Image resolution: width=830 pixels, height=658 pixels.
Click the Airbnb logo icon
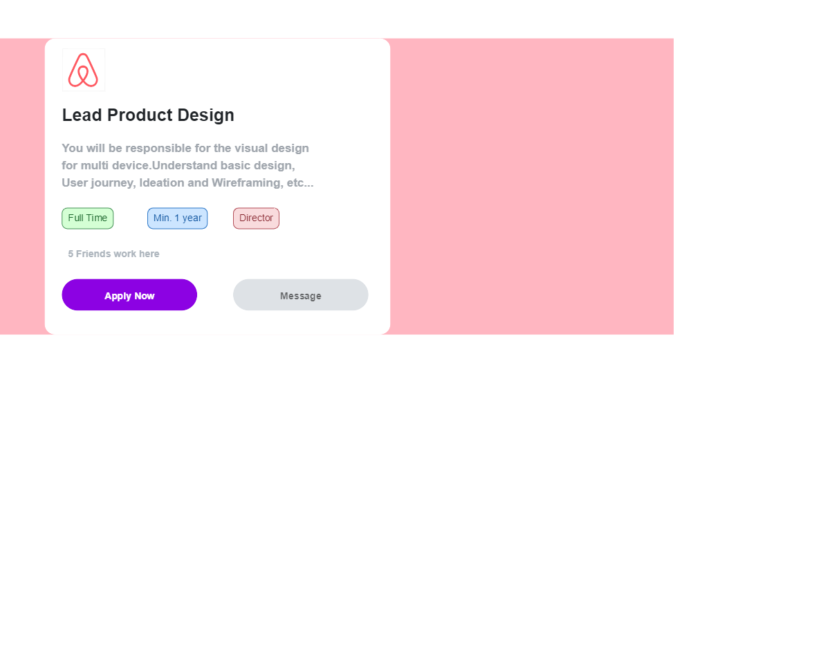pyautogui.click(x=83, y=70)
